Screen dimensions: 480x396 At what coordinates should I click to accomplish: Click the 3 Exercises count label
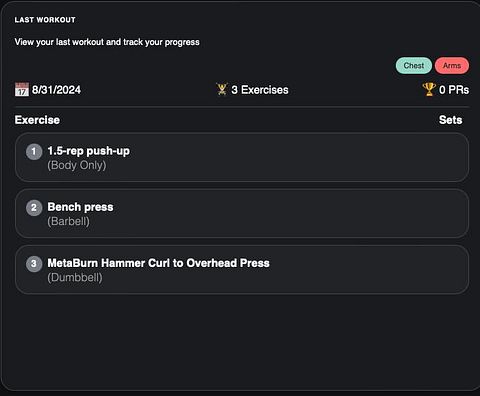(260, 90)
